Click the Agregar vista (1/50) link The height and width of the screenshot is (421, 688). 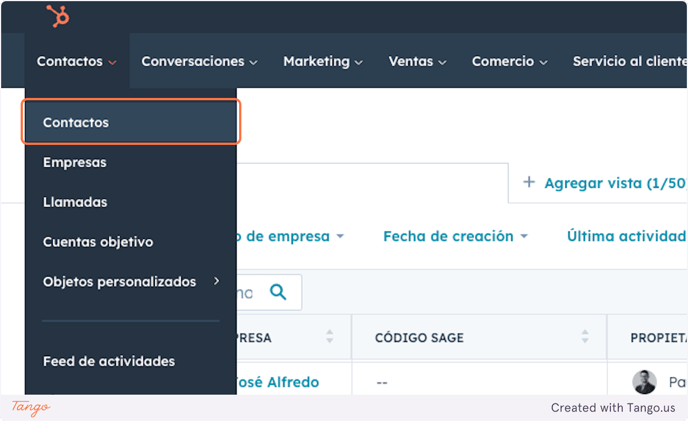(615, 183)
